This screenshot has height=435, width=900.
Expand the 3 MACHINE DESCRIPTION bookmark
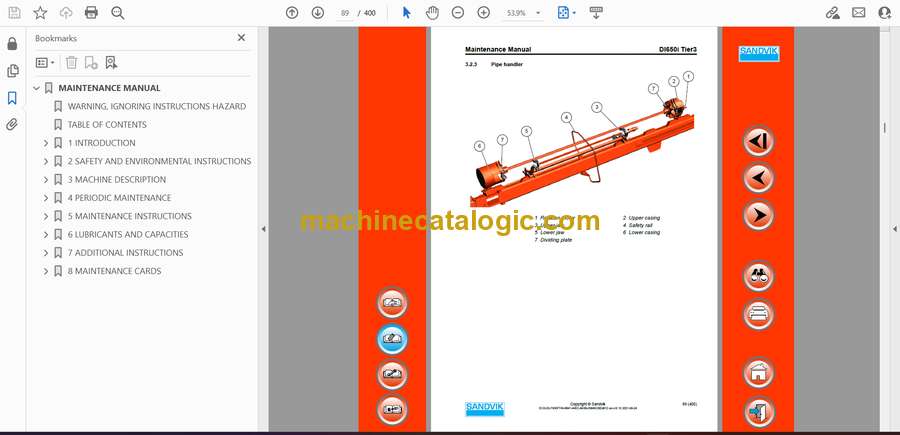[46, 180]
